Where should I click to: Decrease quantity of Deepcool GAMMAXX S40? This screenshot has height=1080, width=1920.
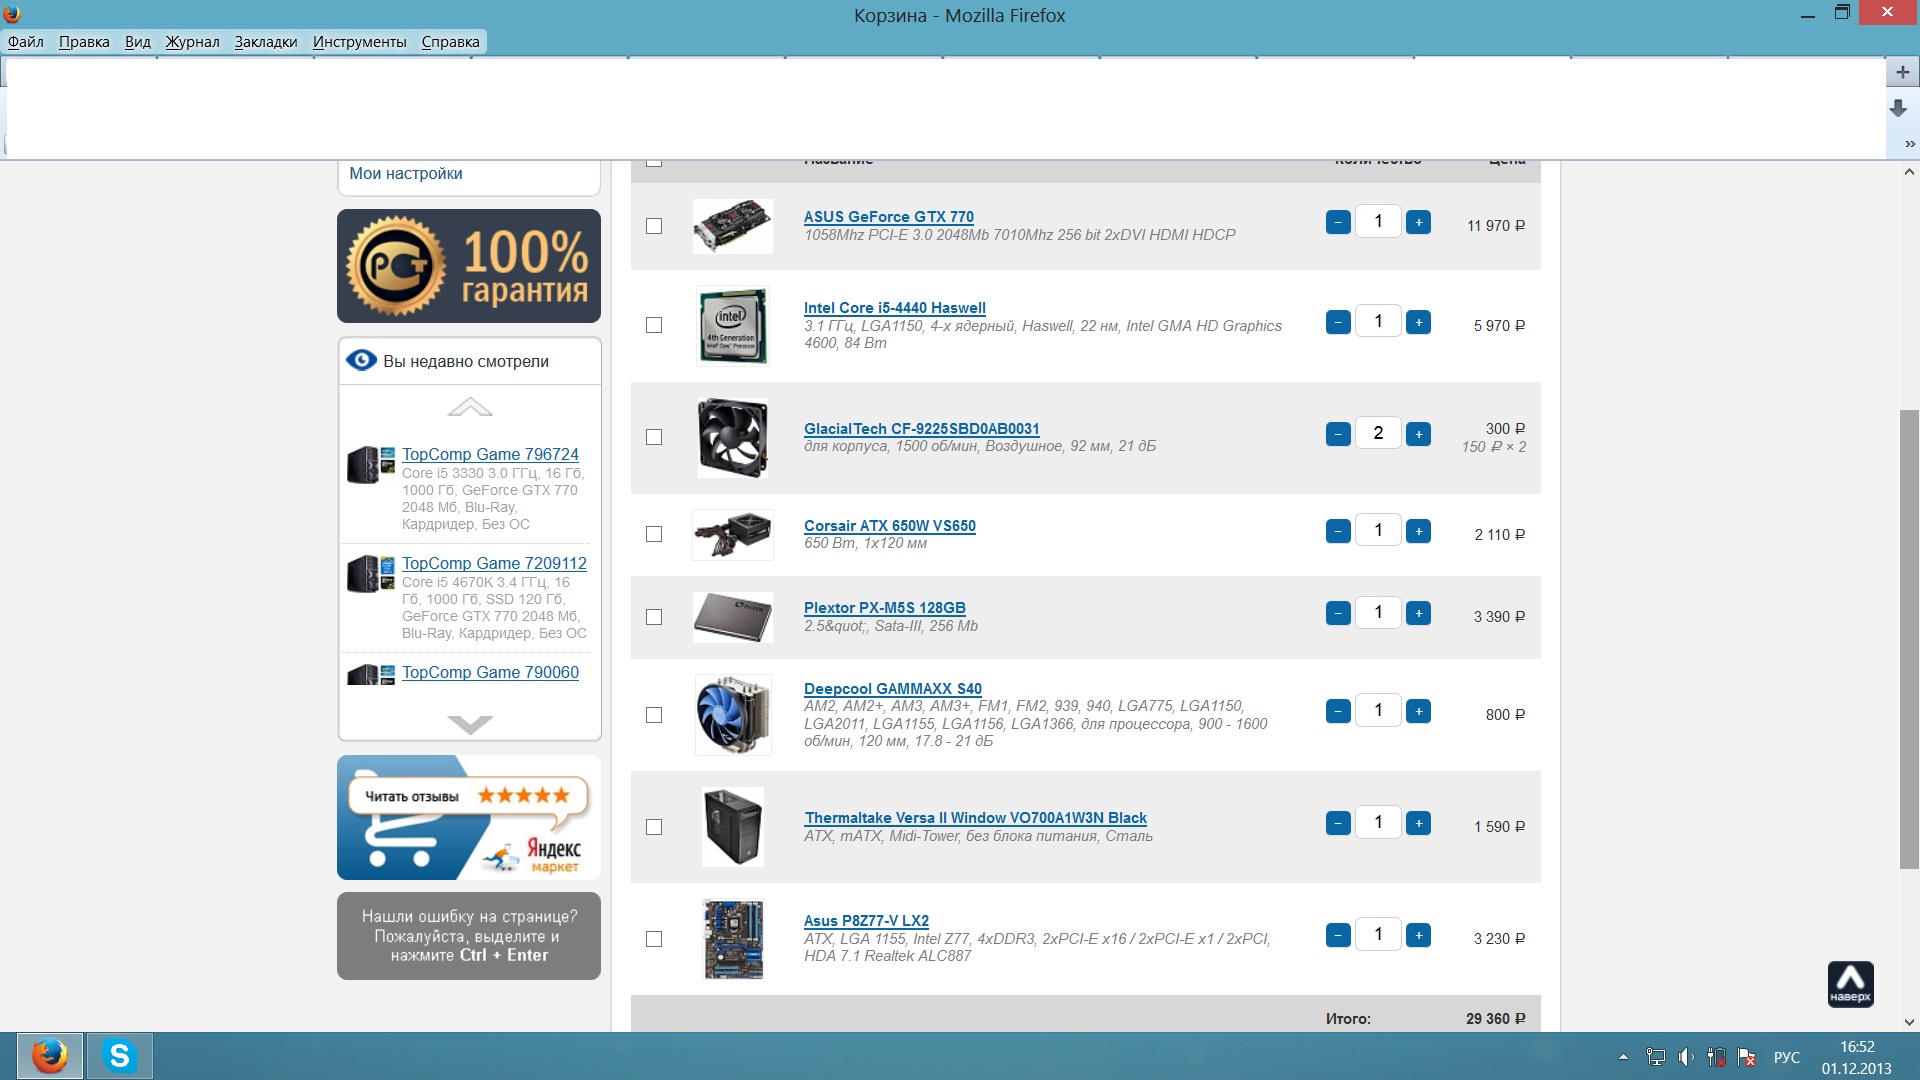click(1338, 711)
